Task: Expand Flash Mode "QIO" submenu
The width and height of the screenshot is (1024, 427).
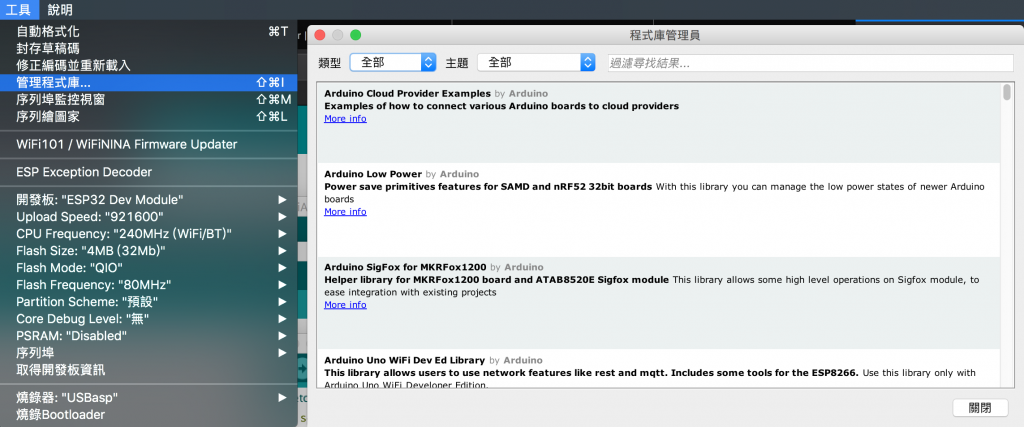Action: (149, 267)
